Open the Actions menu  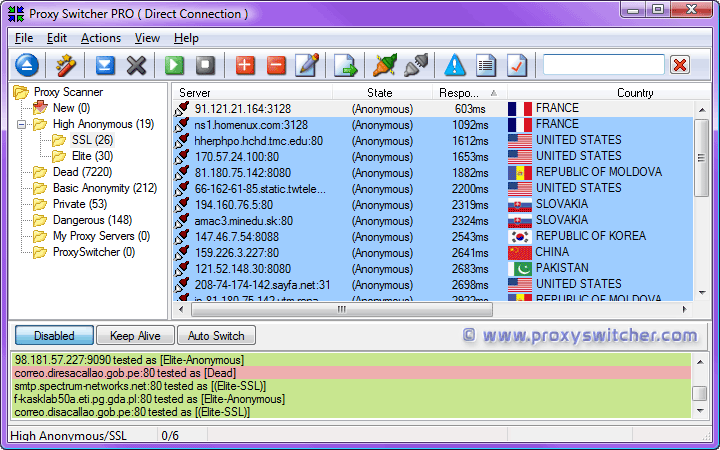(100, 38)
